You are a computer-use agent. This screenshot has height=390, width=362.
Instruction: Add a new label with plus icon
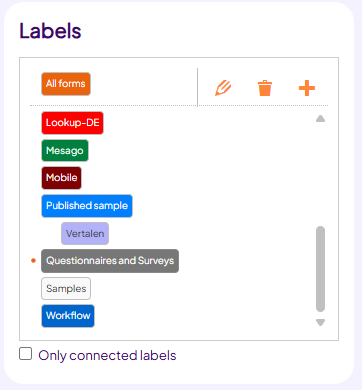[307, 88]
